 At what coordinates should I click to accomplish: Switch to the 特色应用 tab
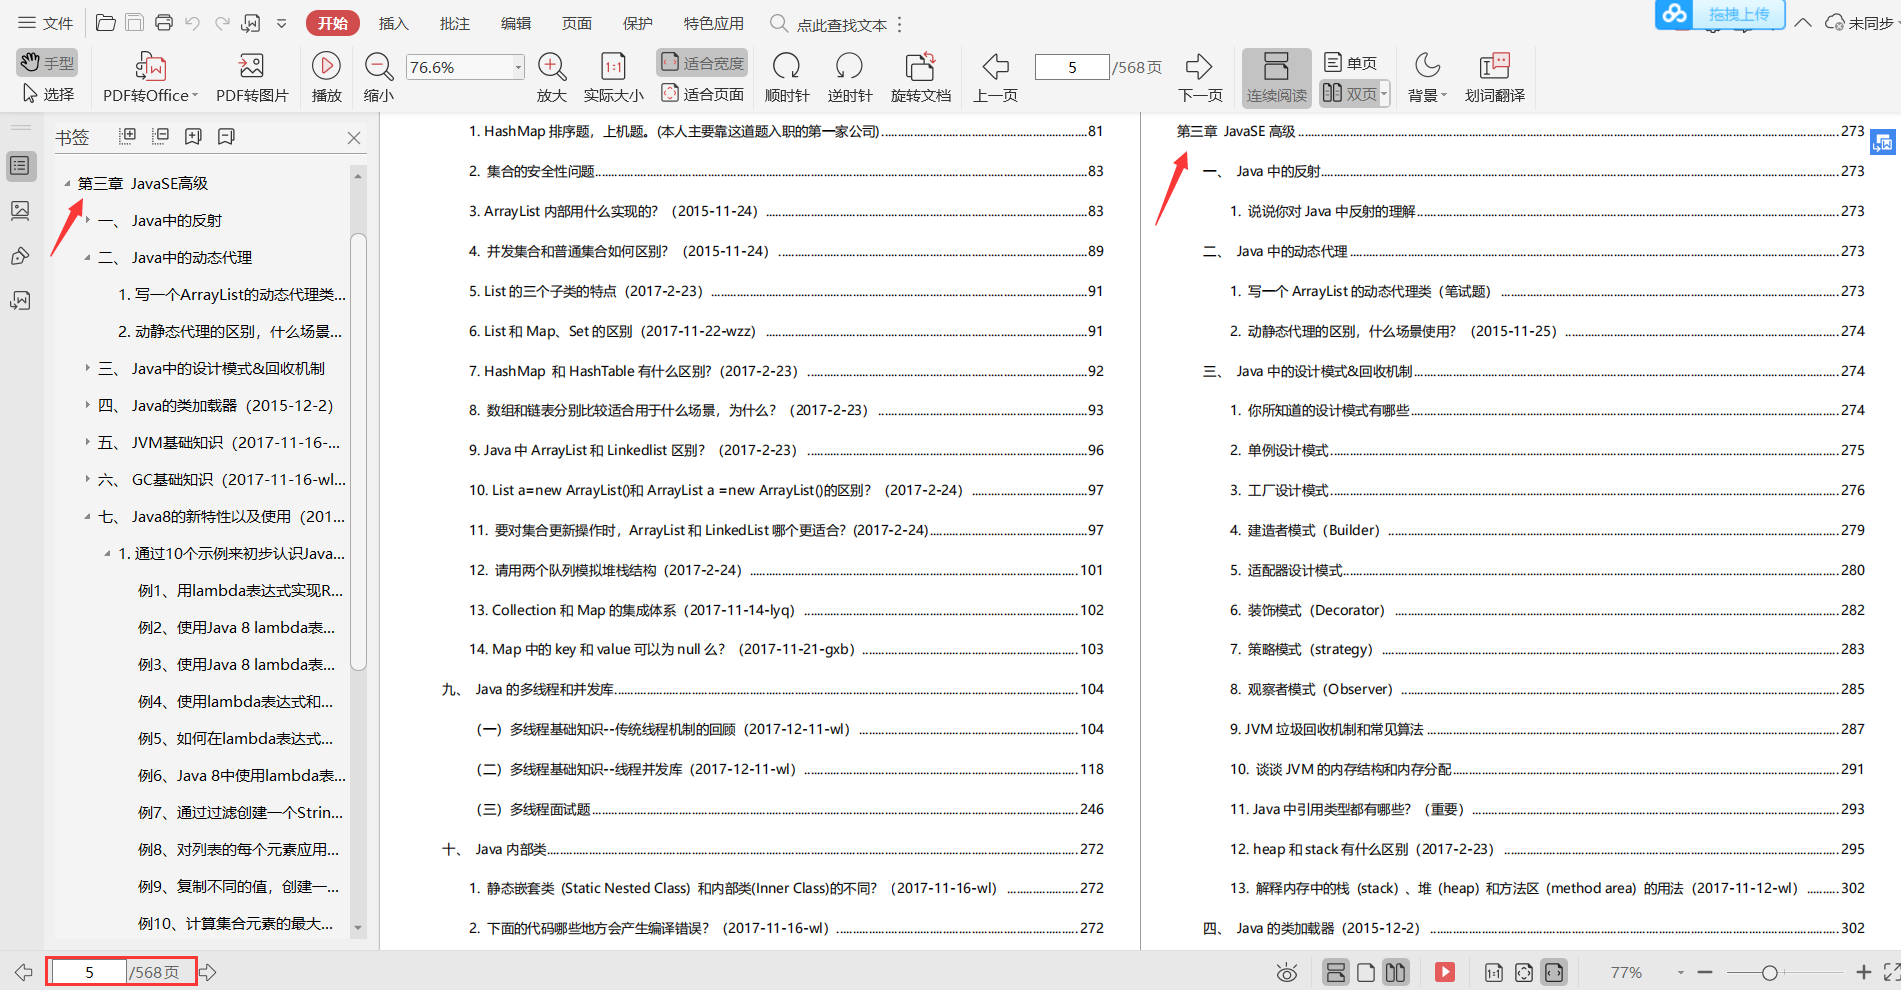click(x=714, y=23)
